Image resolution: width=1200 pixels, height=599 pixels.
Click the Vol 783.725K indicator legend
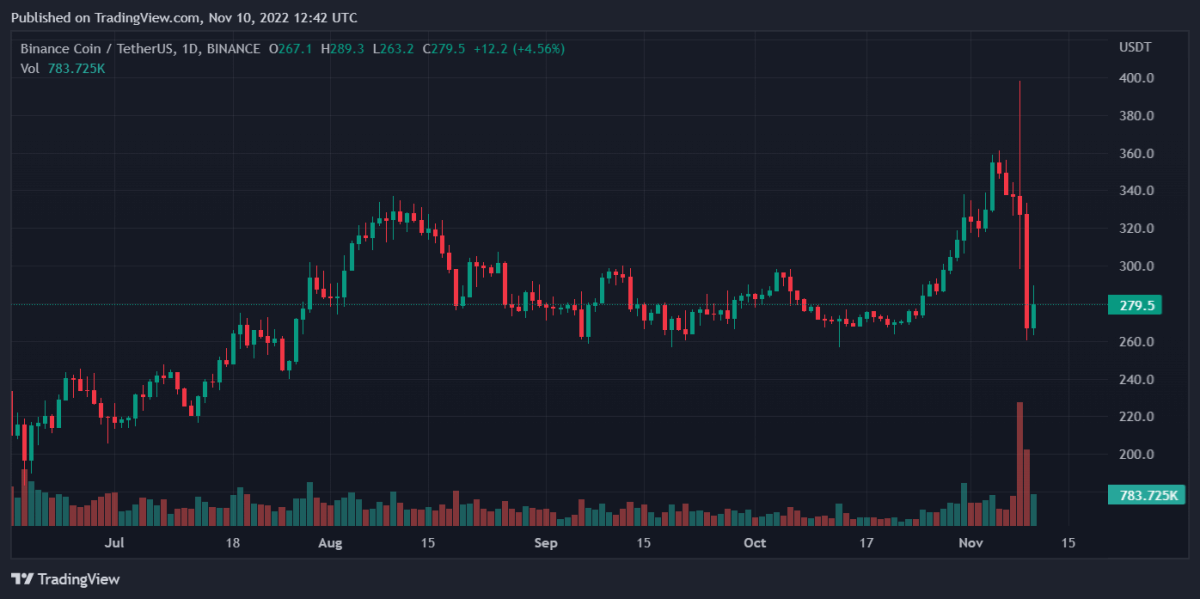coord(62,68)
